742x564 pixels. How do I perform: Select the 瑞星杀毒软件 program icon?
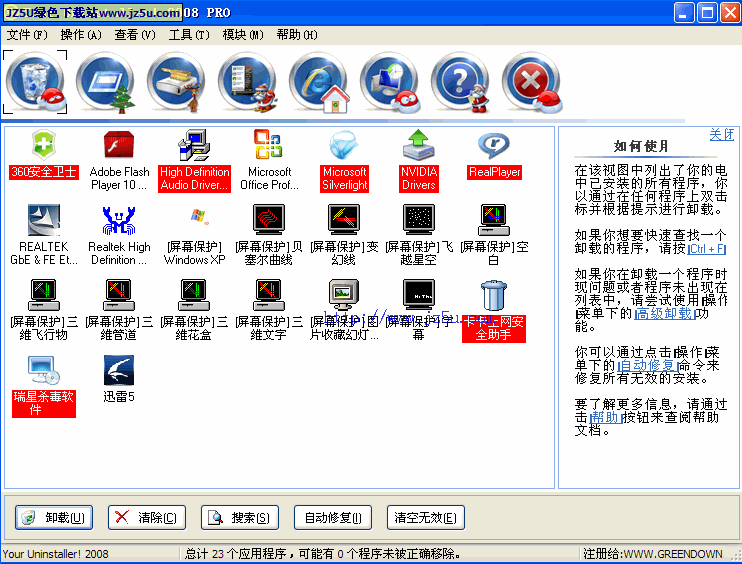pyautogui.click(x=44, y=370)
